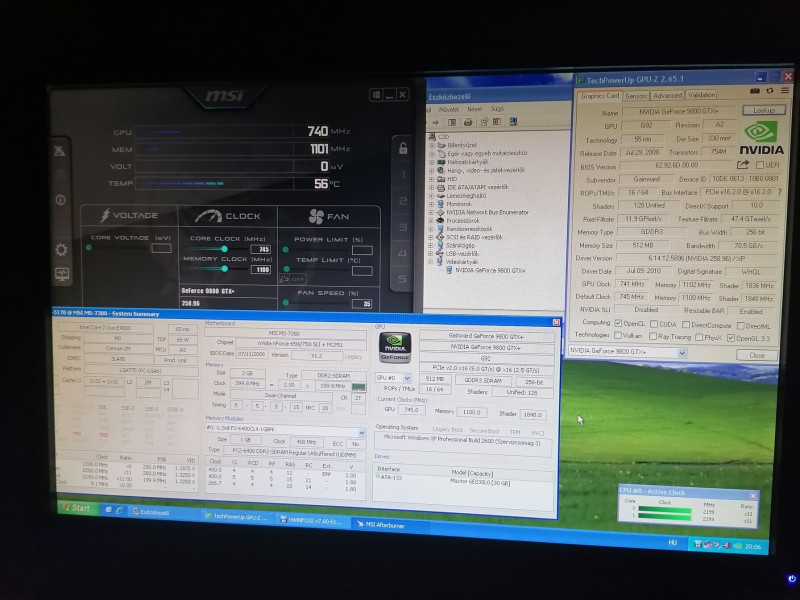Expand the Processzorok tree node
Screen dimensions: 800x600
(431, 220)
